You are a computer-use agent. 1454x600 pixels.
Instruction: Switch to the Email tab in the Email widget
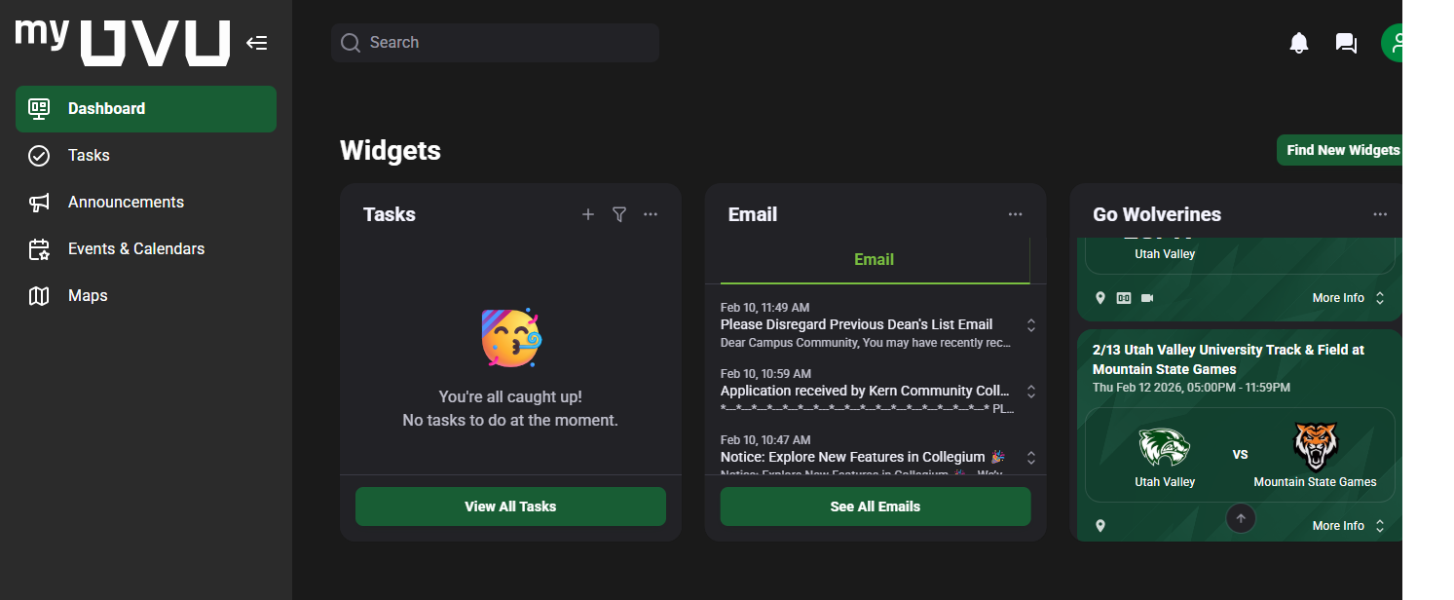(874, 259)
